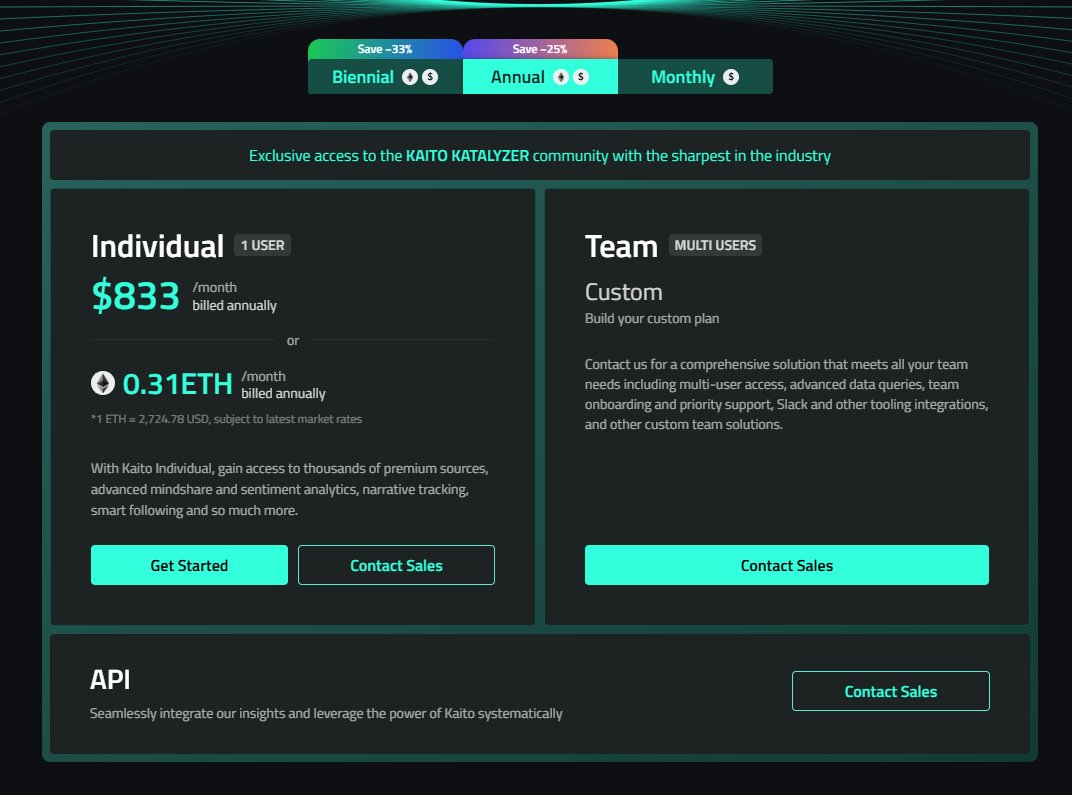Click the ETH icon on Biennial tab
Screen dimensions: 1072x795
410,77
